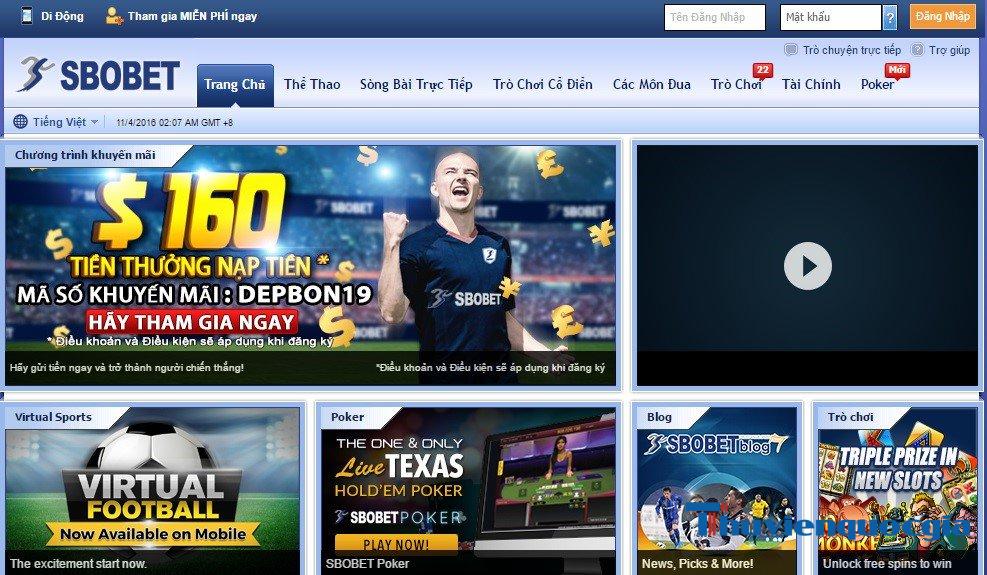The width and height of the screenshot is (987, 575).
Task: Click the live chat speech bubble icon
Action: 791,50
